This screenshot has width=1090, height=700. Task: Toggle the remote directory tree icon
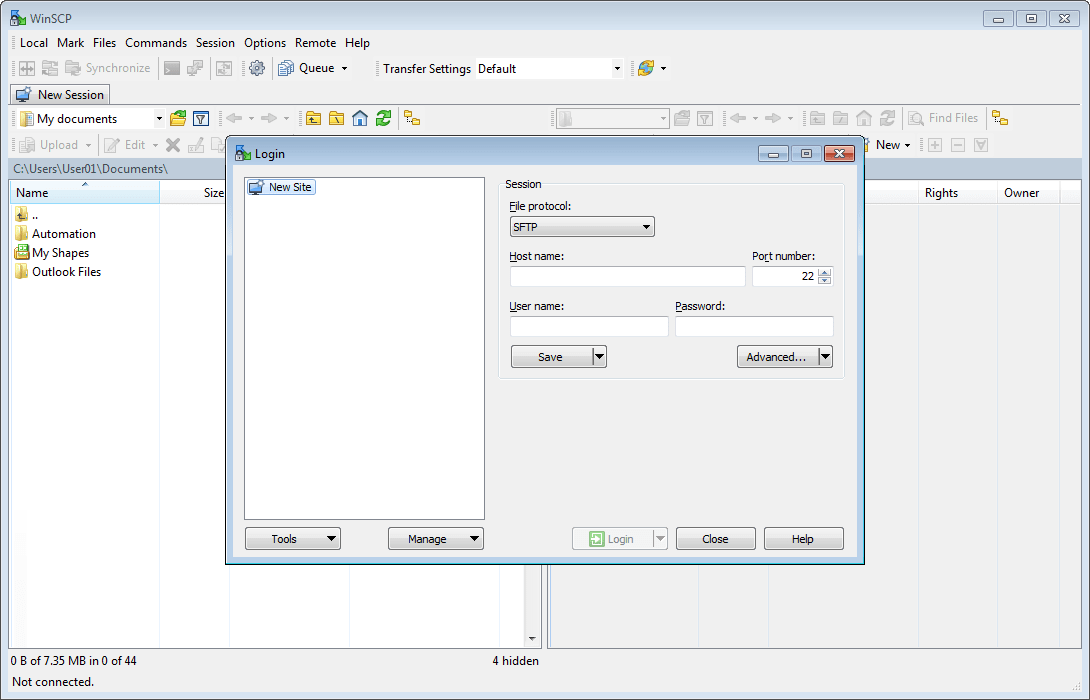(1000, 118)
